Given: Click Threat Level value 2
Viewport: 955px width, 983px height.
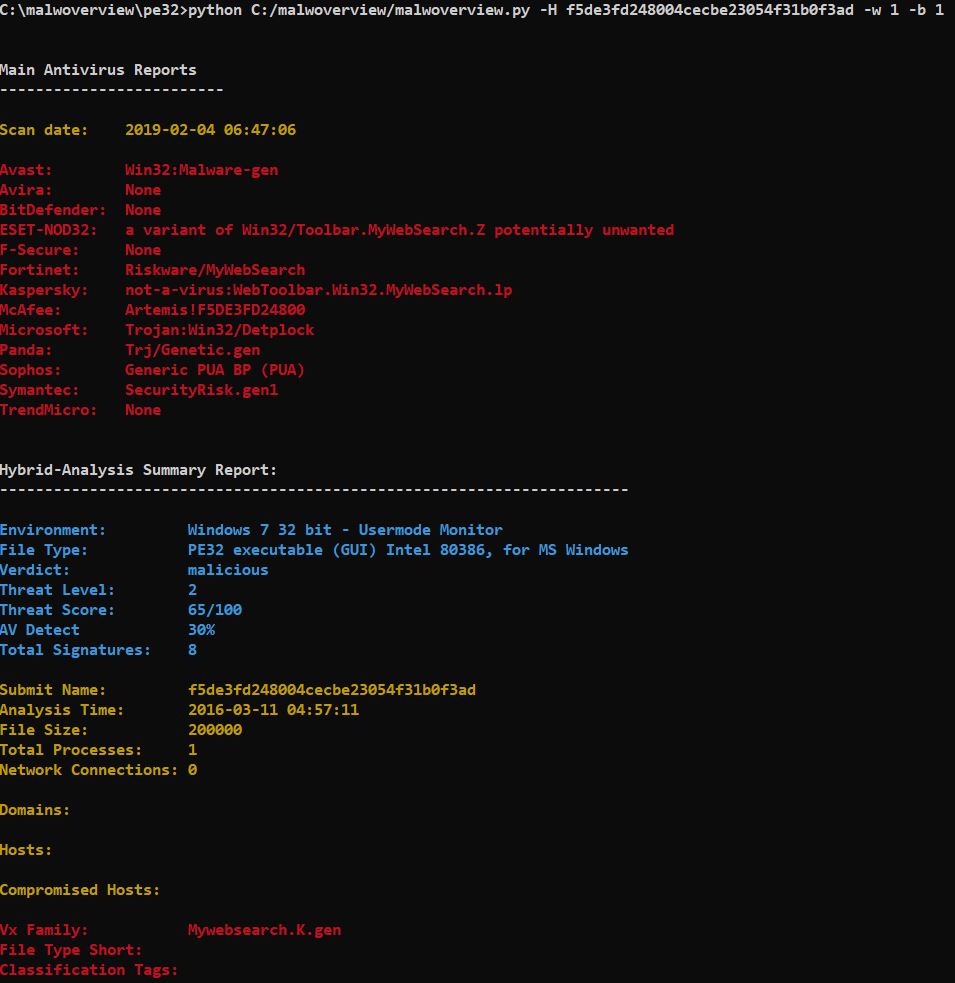Looking at the screenshot, I should [x=192, y=590].
